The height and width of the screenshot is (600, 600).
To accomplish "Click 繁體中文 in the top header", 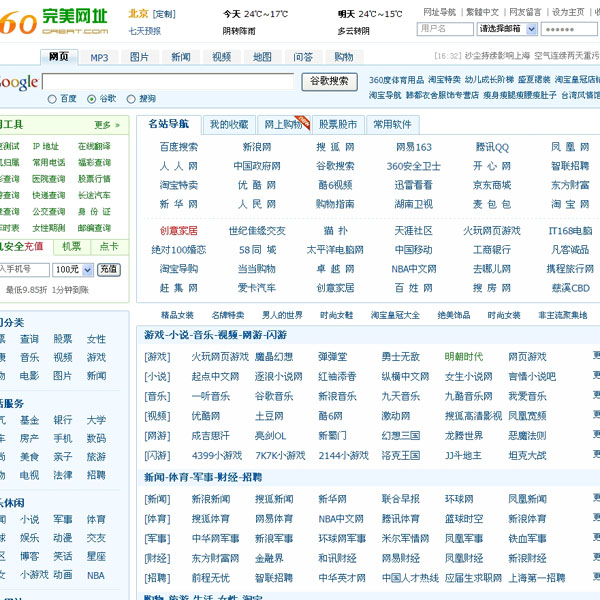I will [483, 12].
